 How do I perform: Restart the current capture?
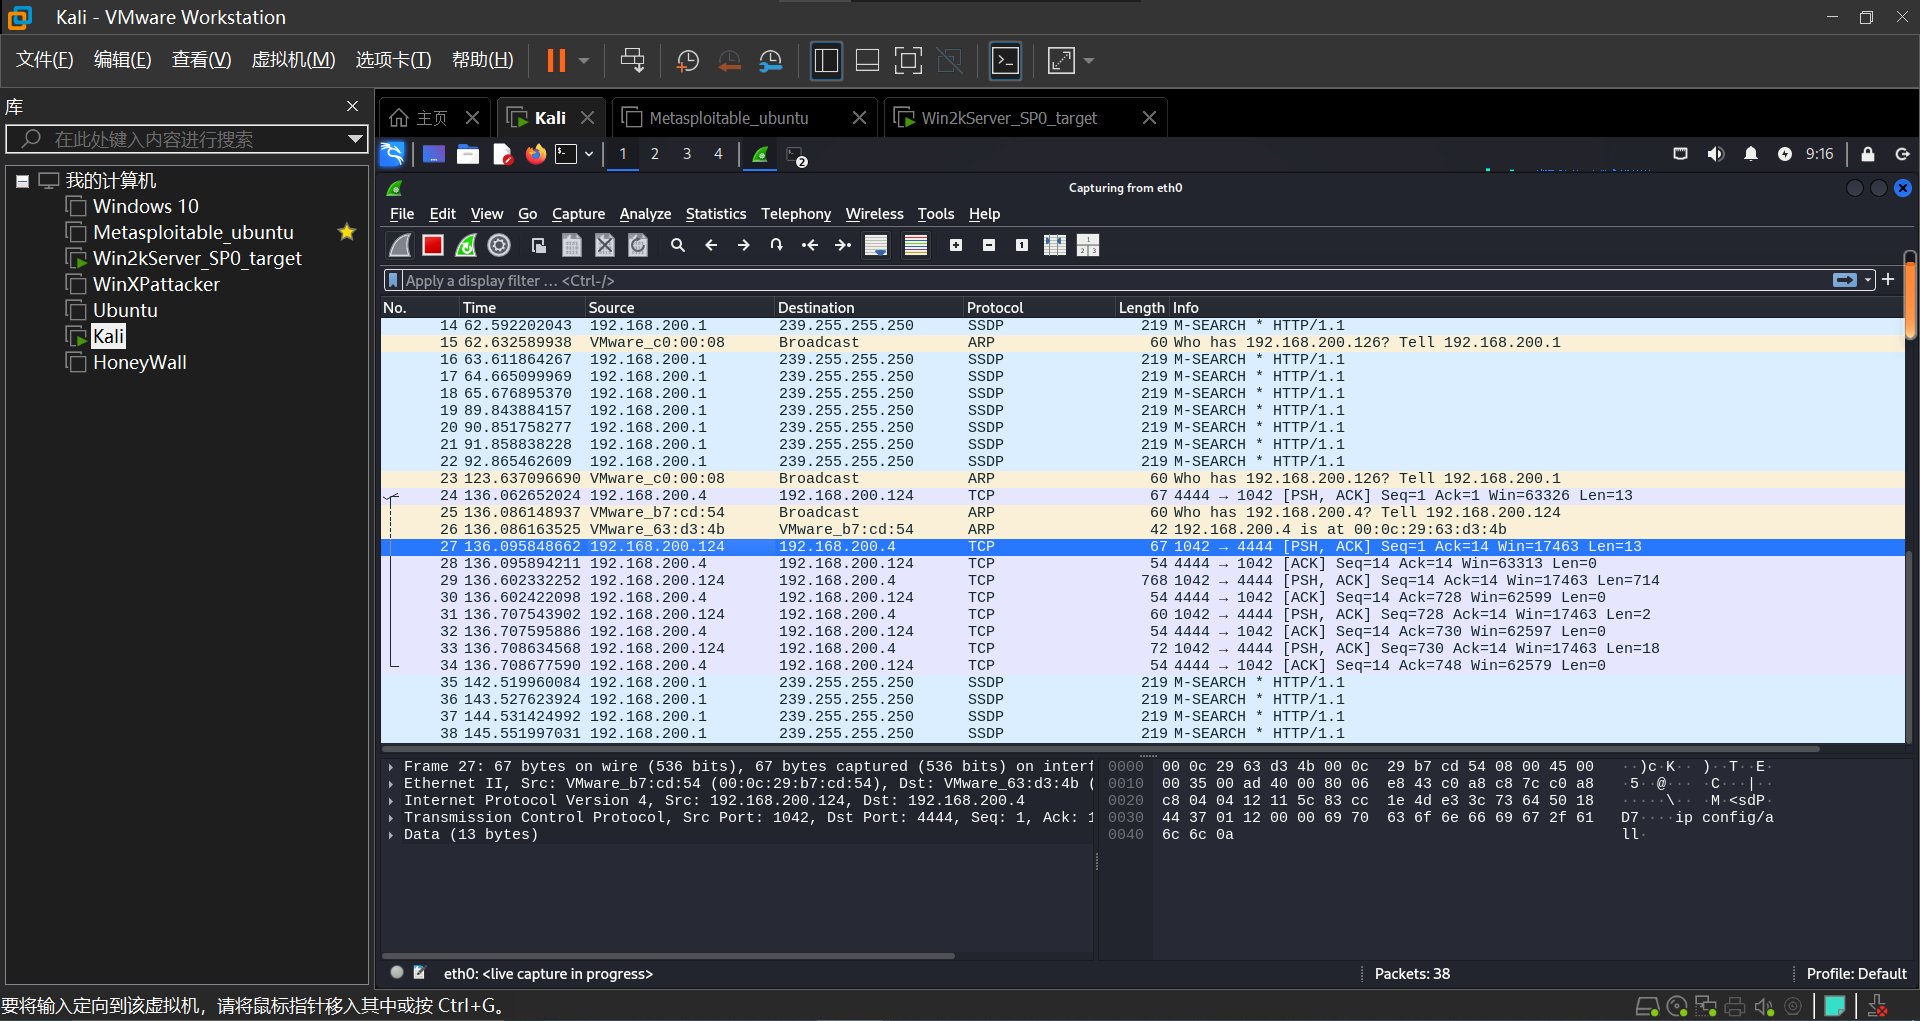pos(466,246)
